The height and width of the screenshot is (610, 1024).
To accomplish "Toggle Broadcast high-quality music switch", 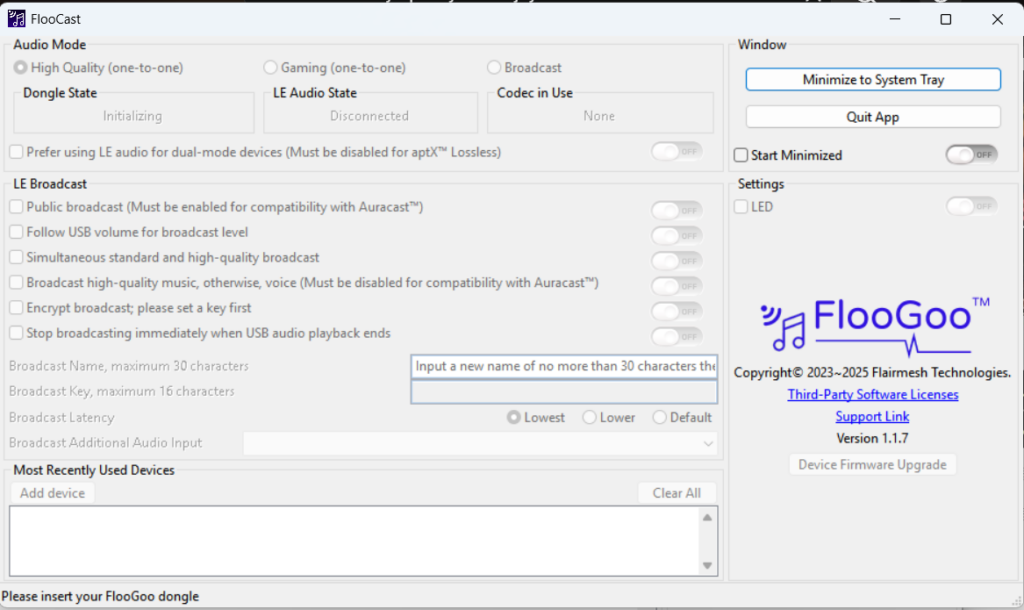I will click(x=677, y=286).
